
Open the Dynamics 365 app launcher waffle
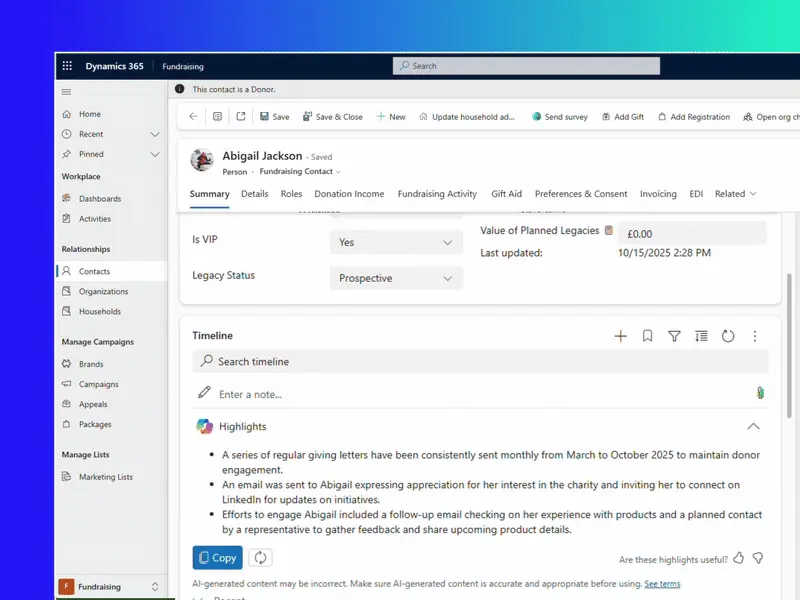(67, 66)
